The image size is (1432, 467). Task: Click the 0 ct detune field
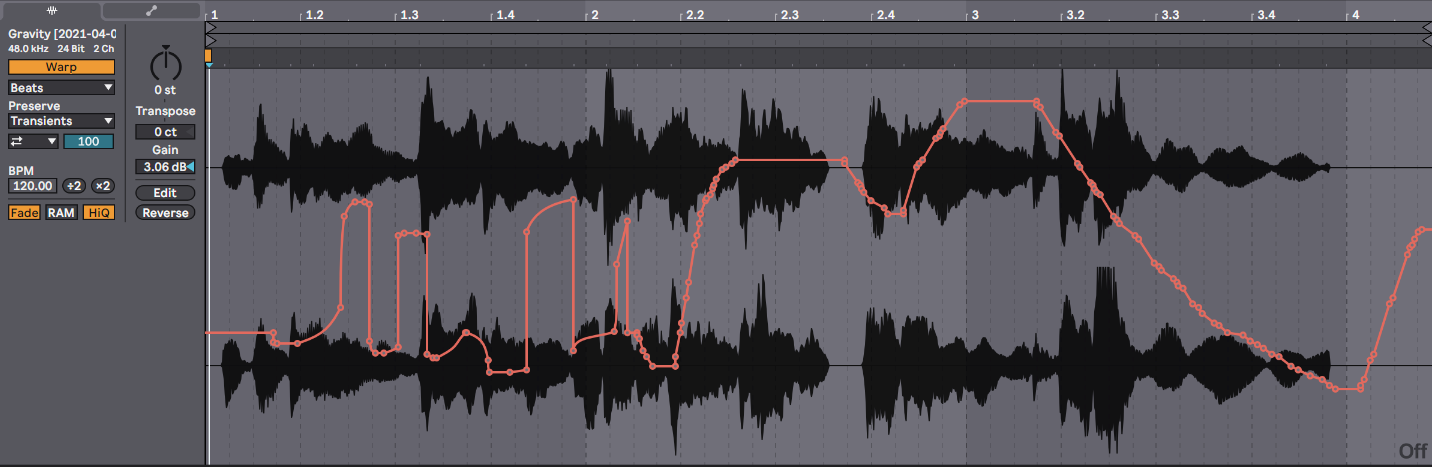[165, 132]
